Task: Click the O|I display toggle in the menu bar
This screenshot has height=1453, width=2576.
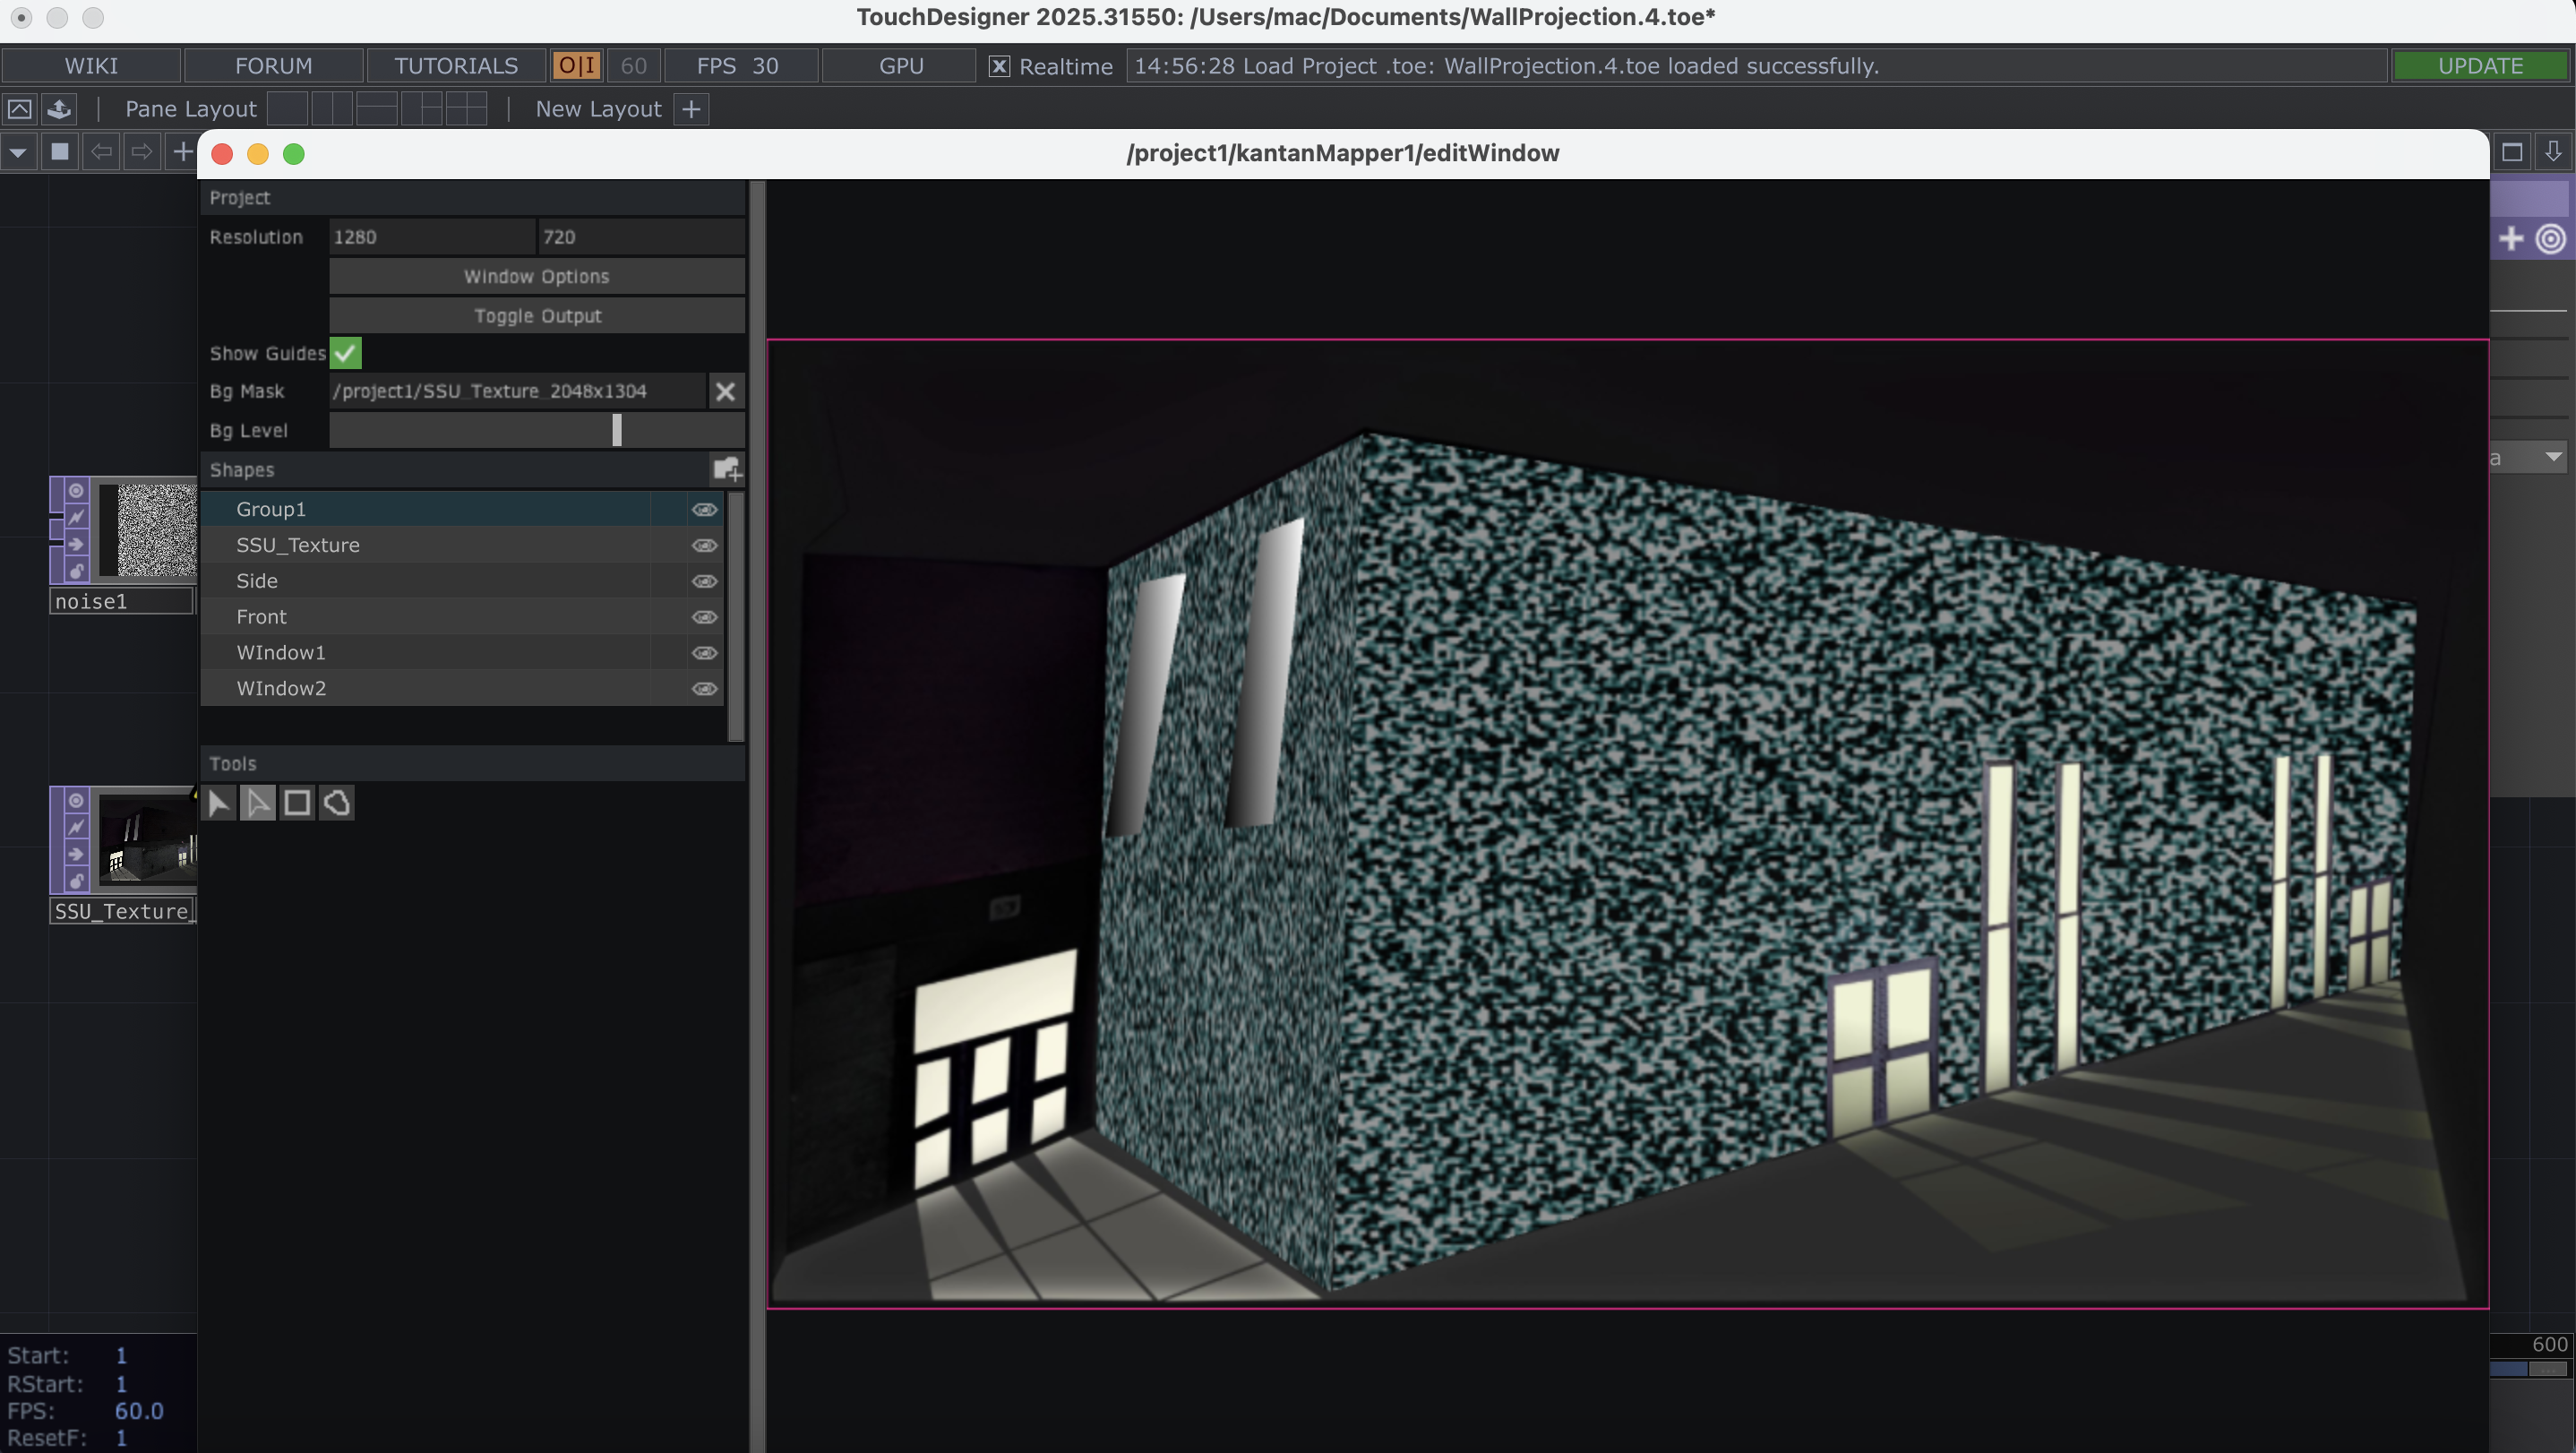Action: (x=576, y=65)
